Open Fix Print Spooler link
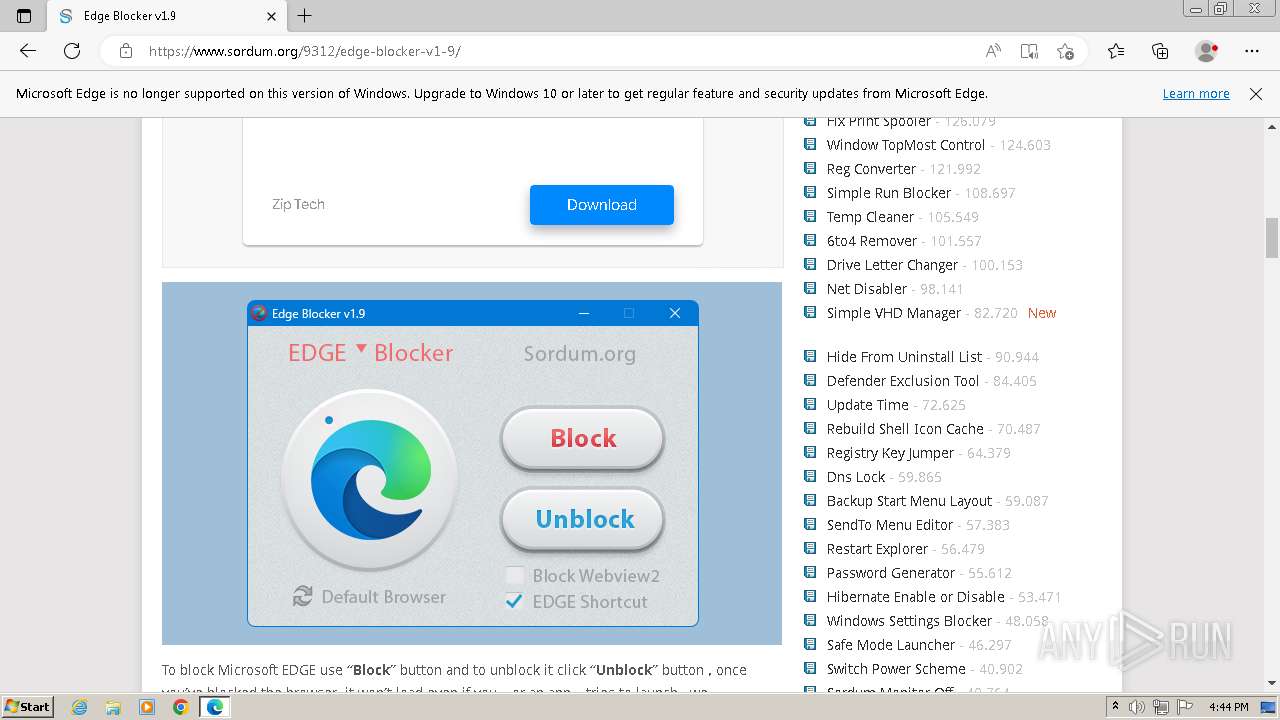Viewport: 1280px width, 720px height. click(x=879, y=121)
